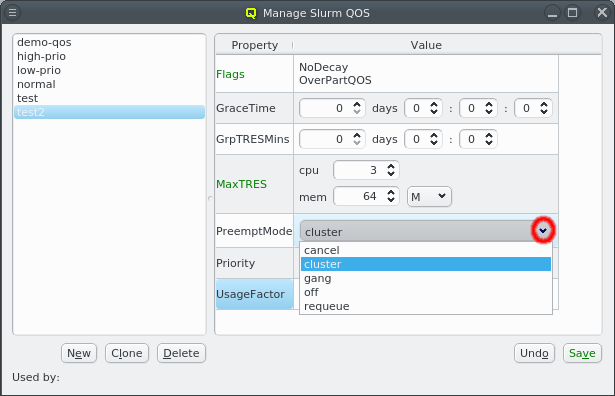Click the Property column header

tap(255, 45)
